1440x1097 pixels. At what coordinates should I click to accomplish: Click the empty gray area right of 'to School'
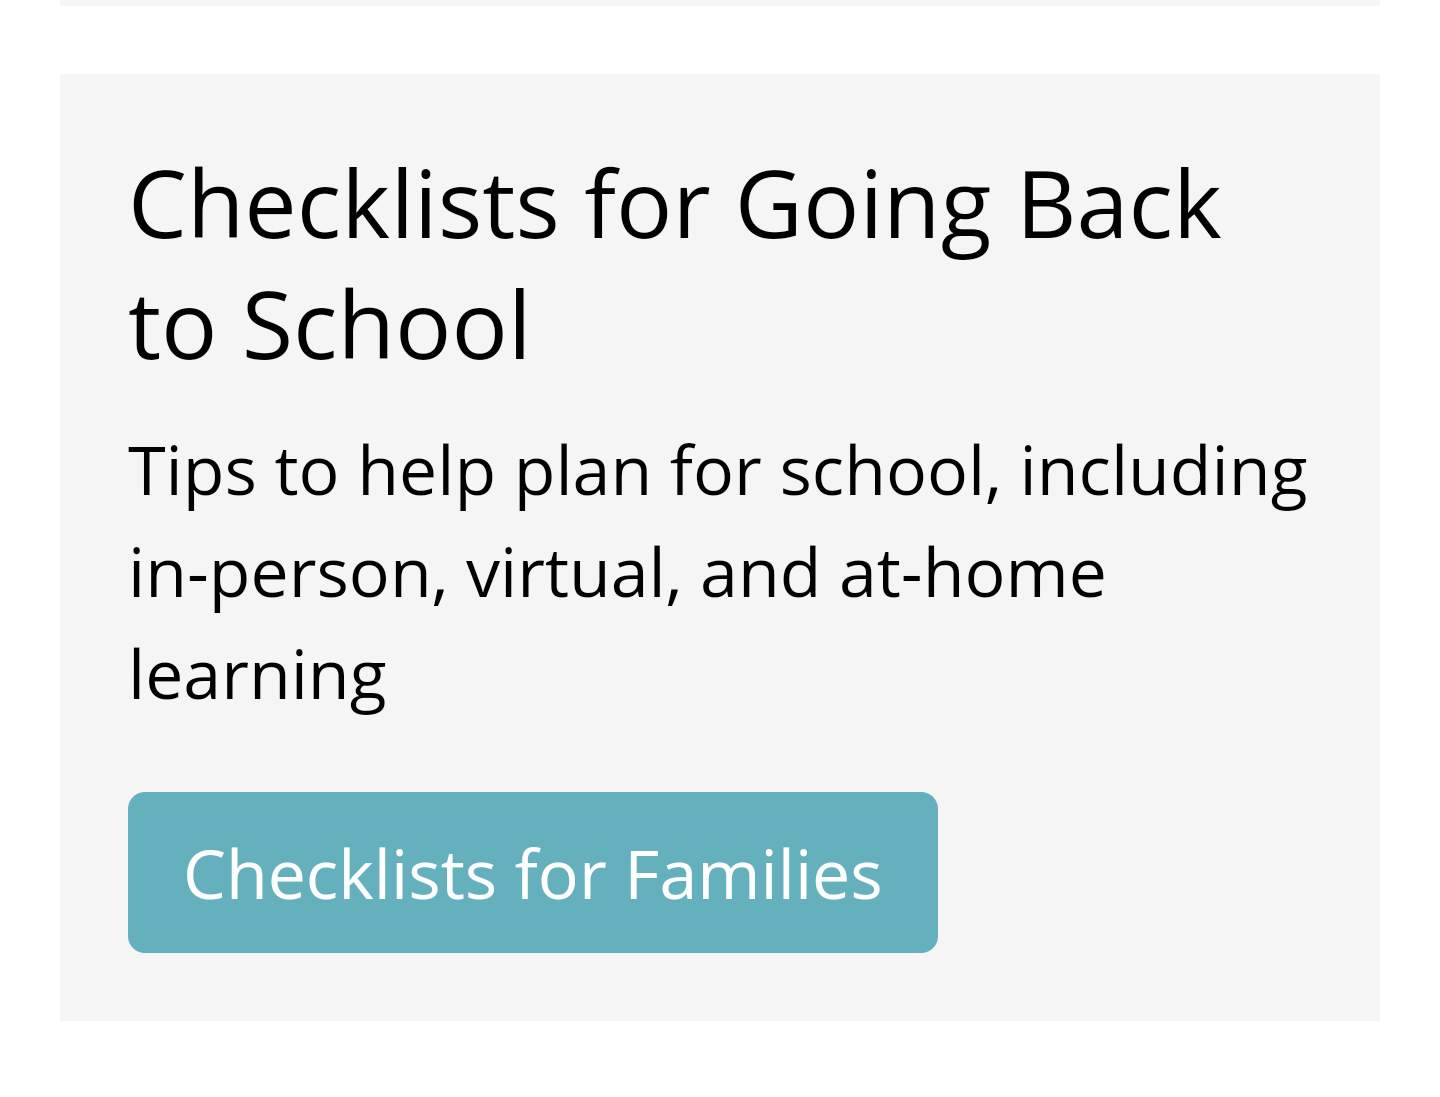click(x=950, y=325)
